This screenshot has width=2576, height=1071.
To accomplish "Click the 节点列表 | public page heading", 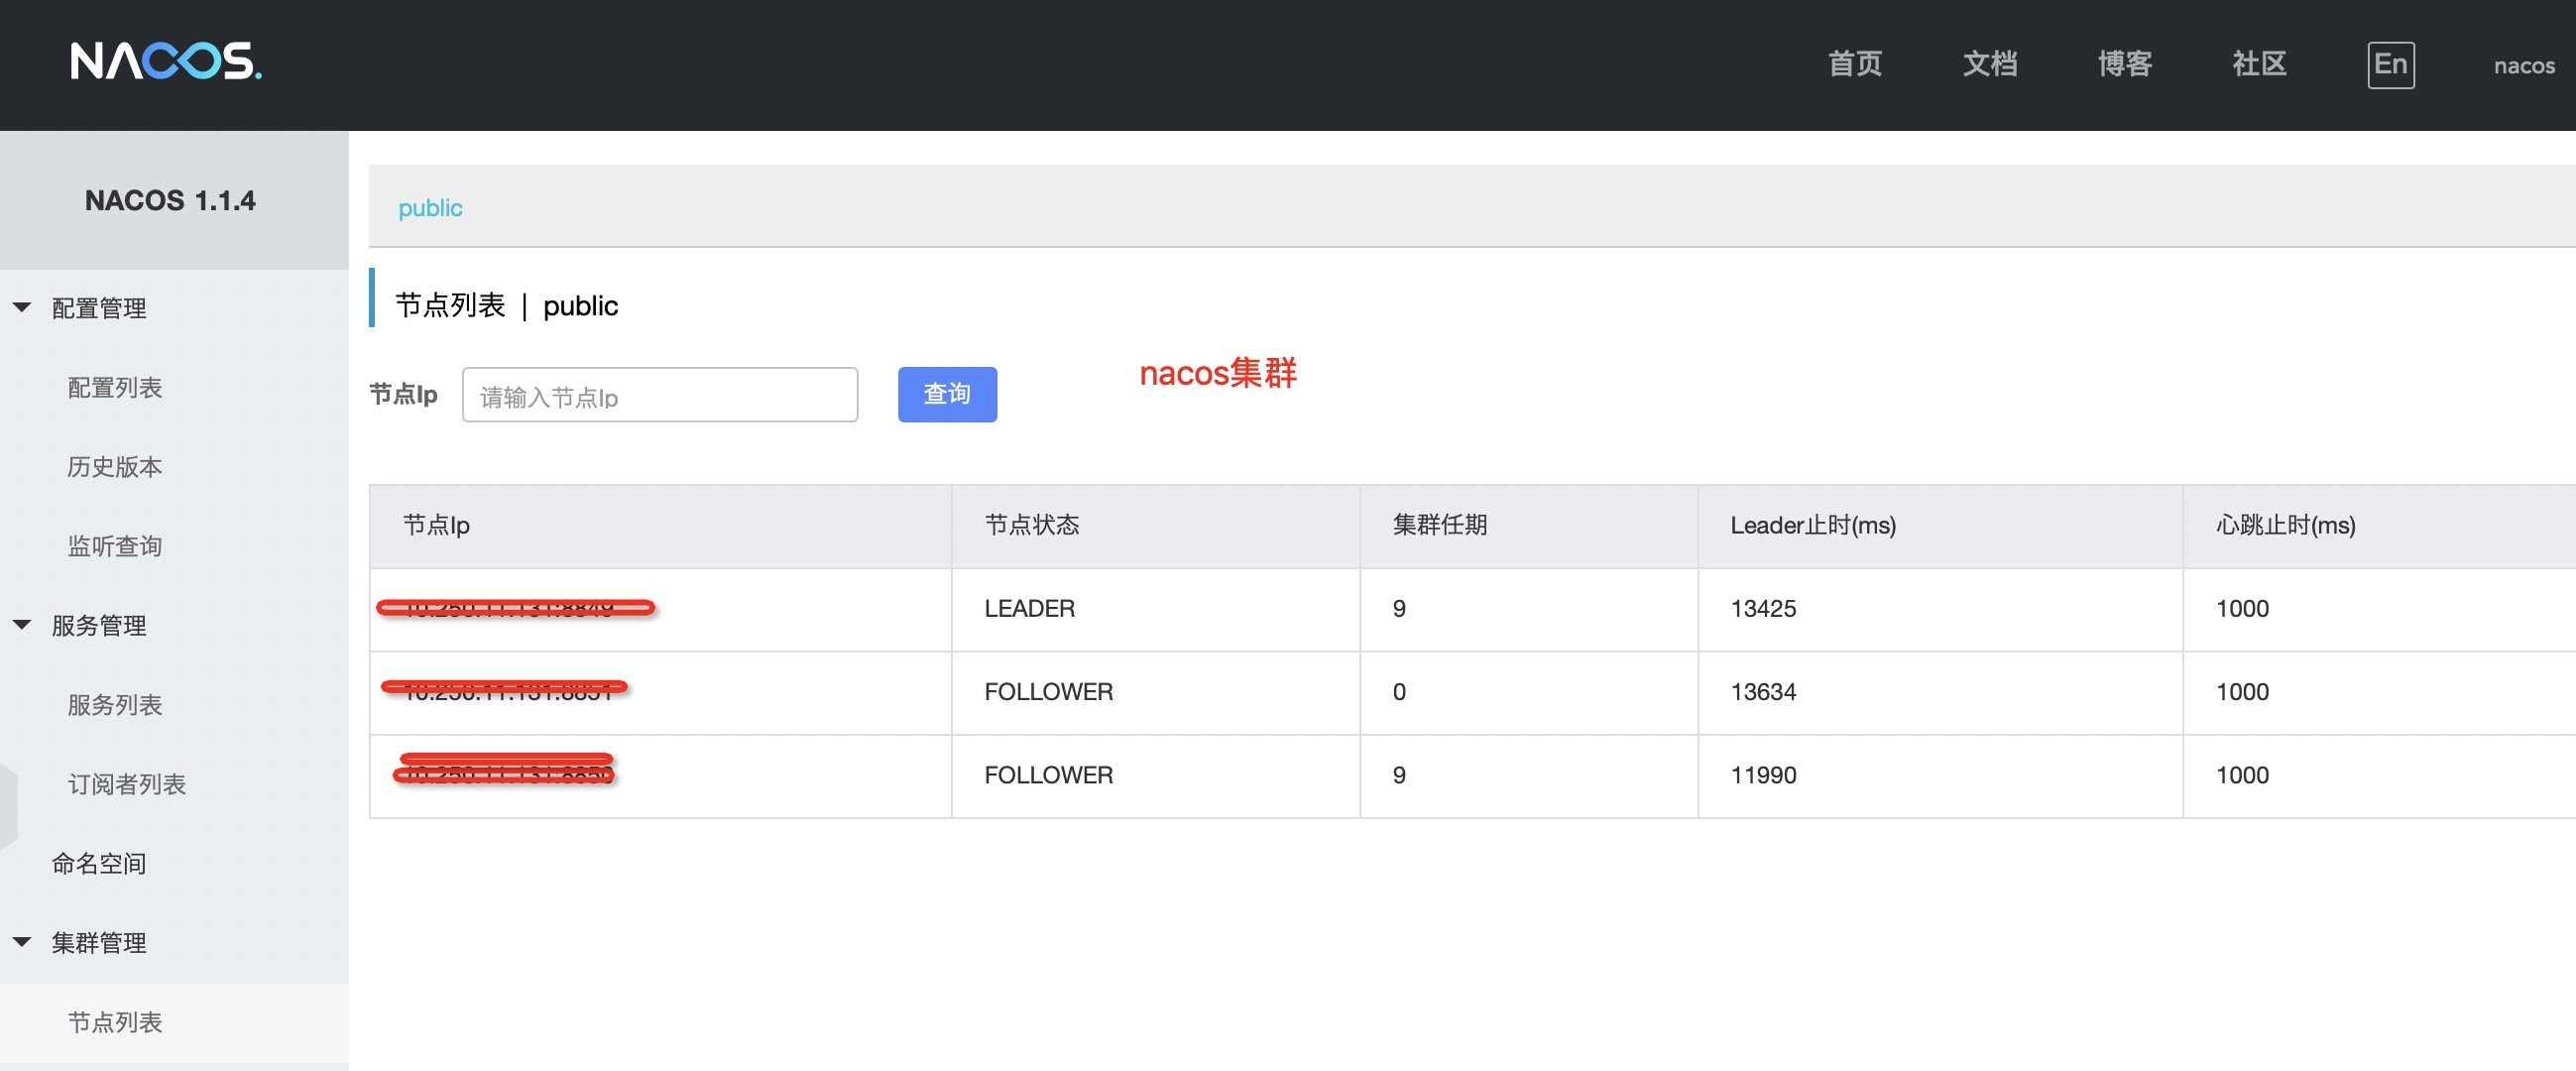I will click(x=506, y=305).
